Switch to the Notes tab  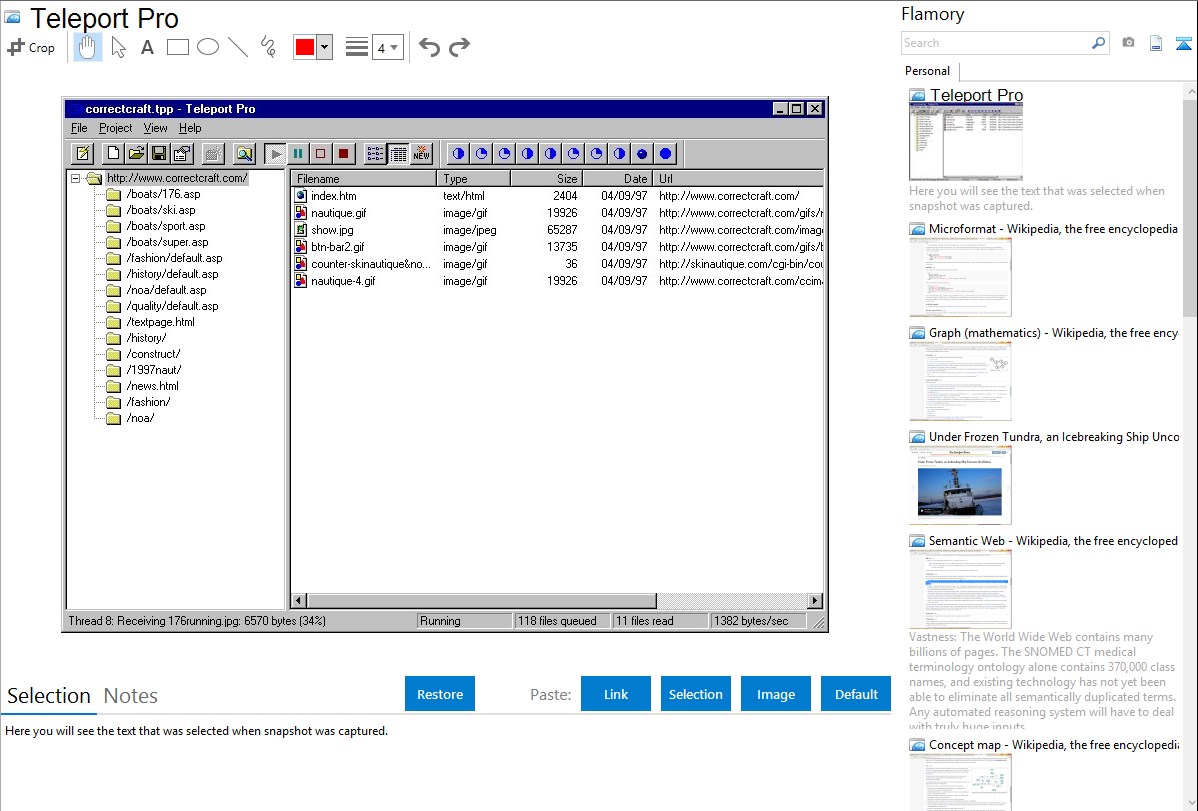[131, 696]
